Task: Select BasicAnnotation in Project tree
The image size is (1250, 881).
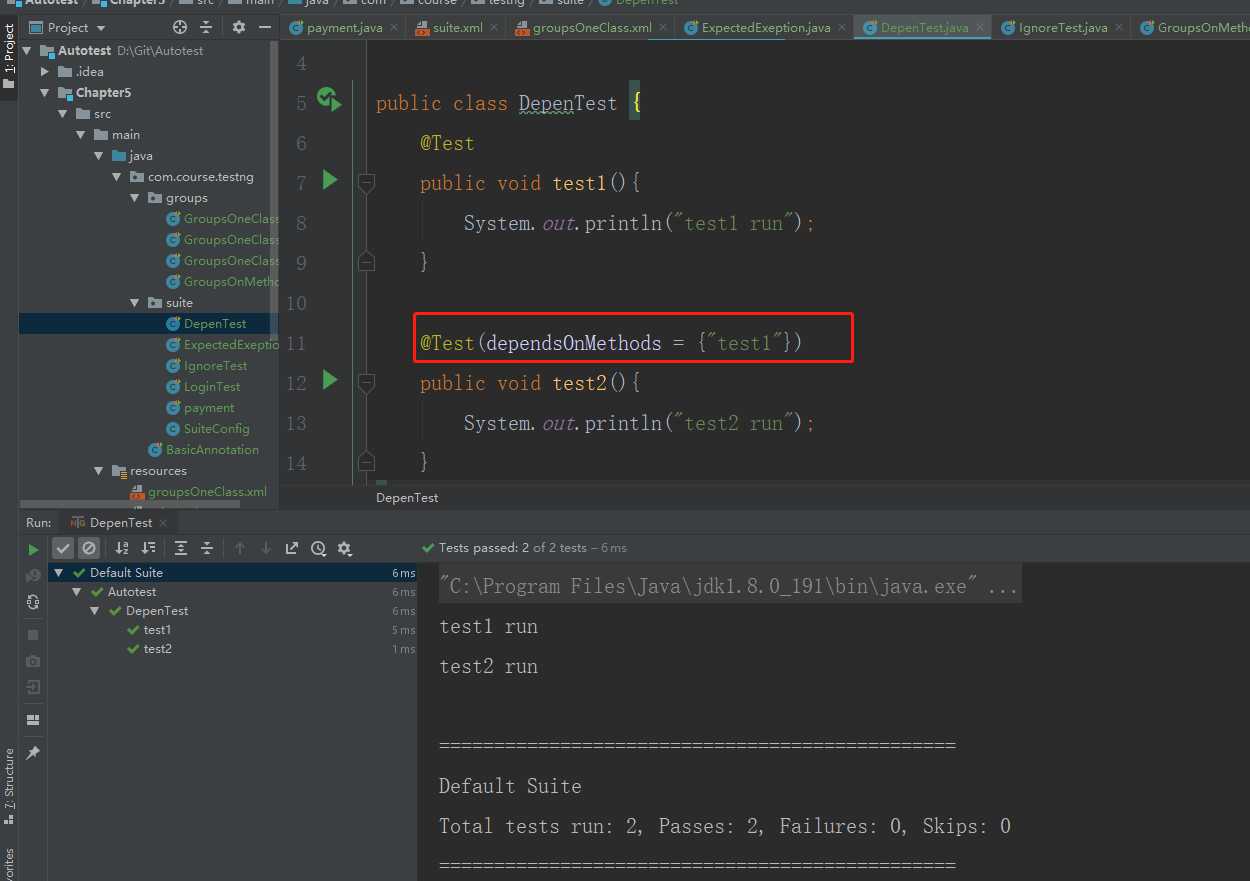Action: [x=212, y=450]
